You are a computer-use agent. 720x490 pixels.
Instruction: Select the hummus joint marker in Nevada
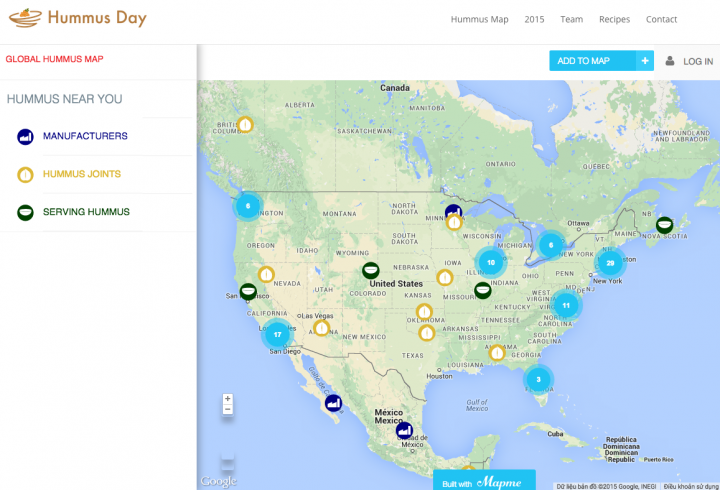[x=266, y=275]
